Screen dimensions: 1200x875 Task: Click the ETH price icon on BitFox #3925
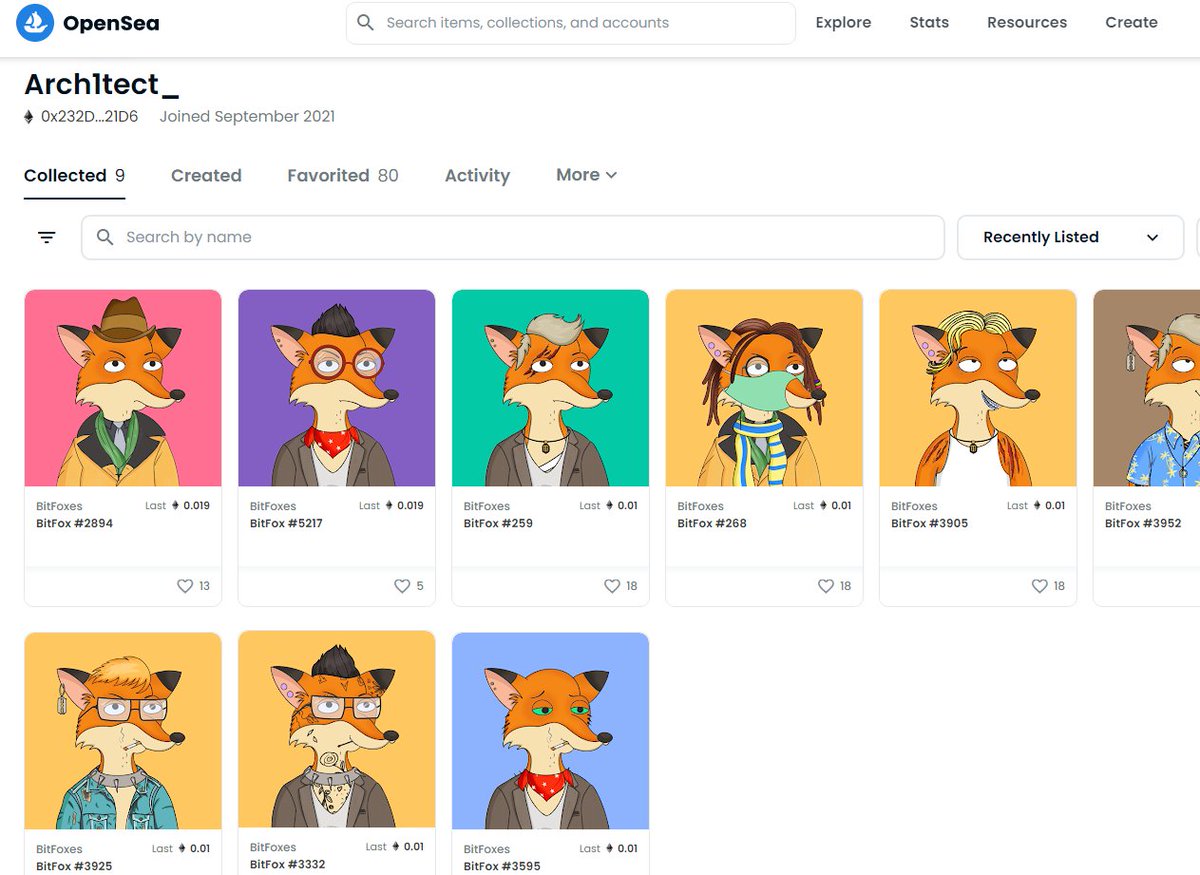click(x=182, y=848)
